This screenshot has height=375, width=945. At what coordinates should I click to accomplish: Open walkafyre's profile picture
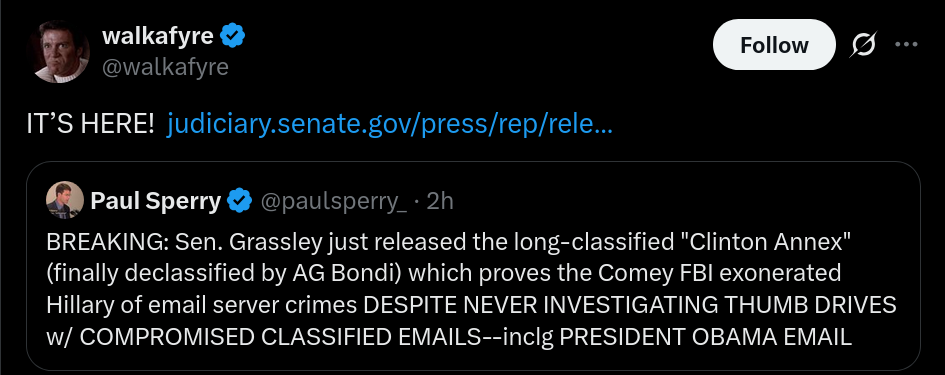tap(61, 51)
